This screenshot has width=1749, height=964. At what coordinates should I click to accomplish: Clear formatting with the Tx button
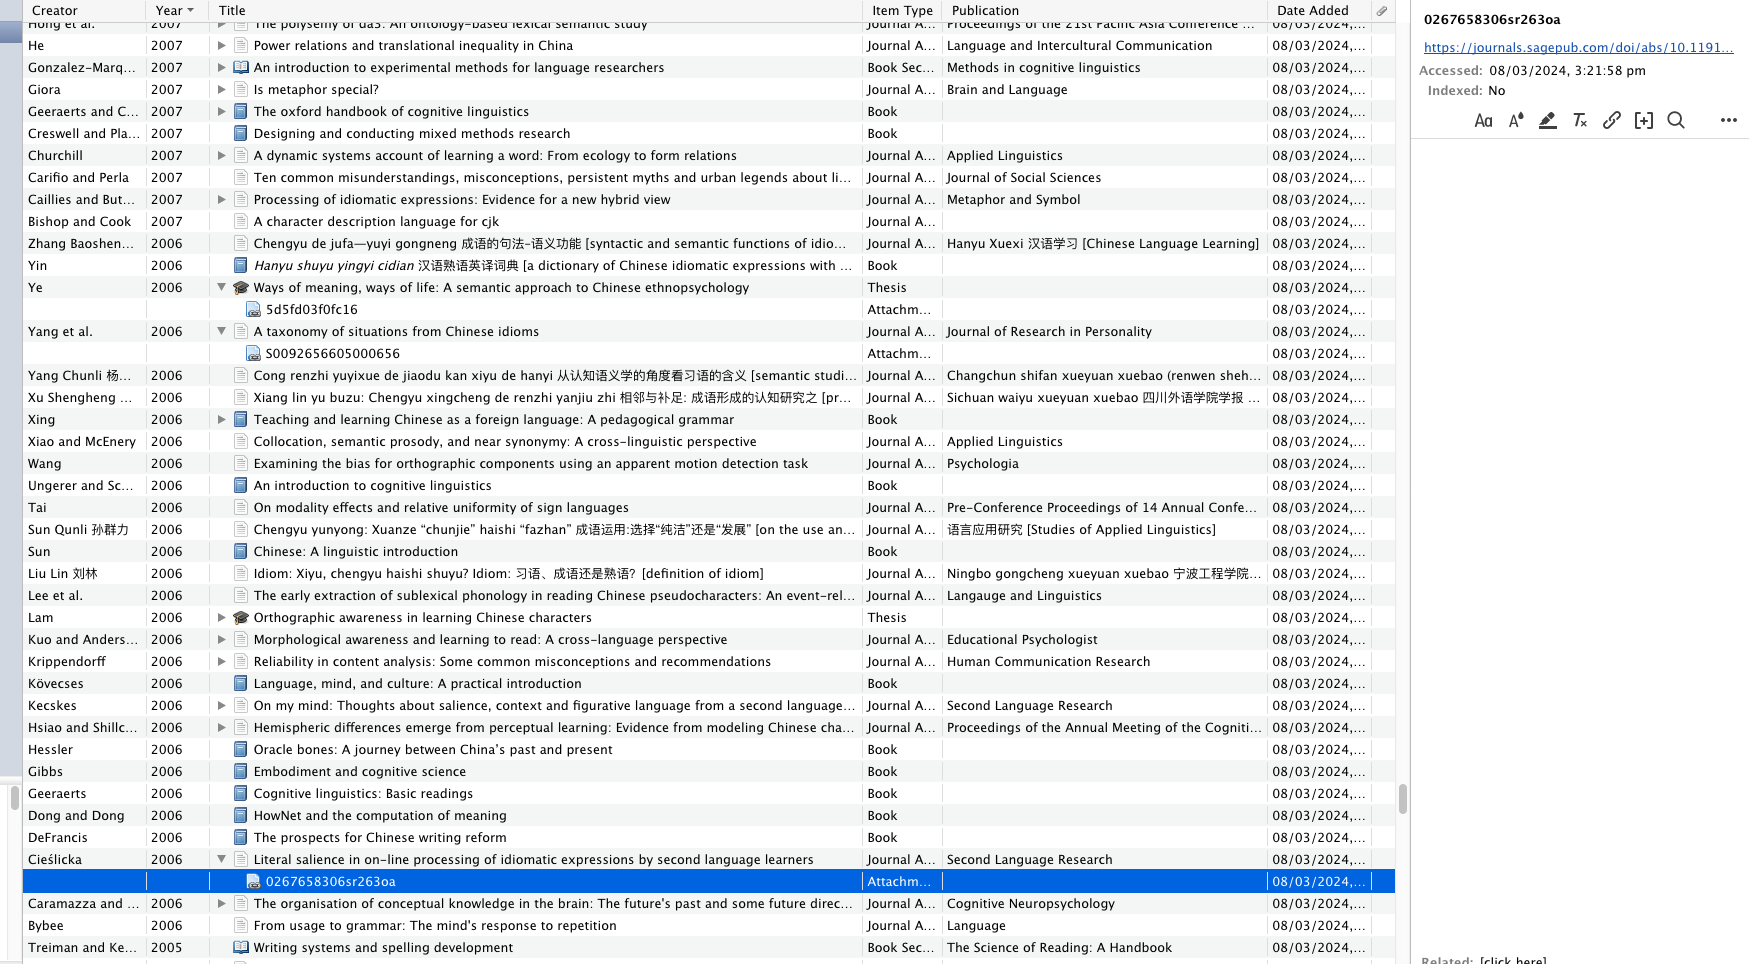[1580, 121]
